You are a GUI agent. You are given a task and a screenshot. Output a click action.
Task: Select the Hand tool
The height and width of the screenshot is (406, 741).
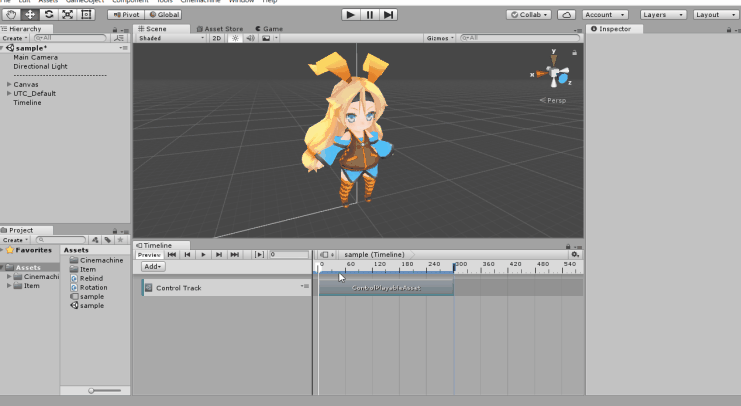pyautogui.click(x=11, y=15)
